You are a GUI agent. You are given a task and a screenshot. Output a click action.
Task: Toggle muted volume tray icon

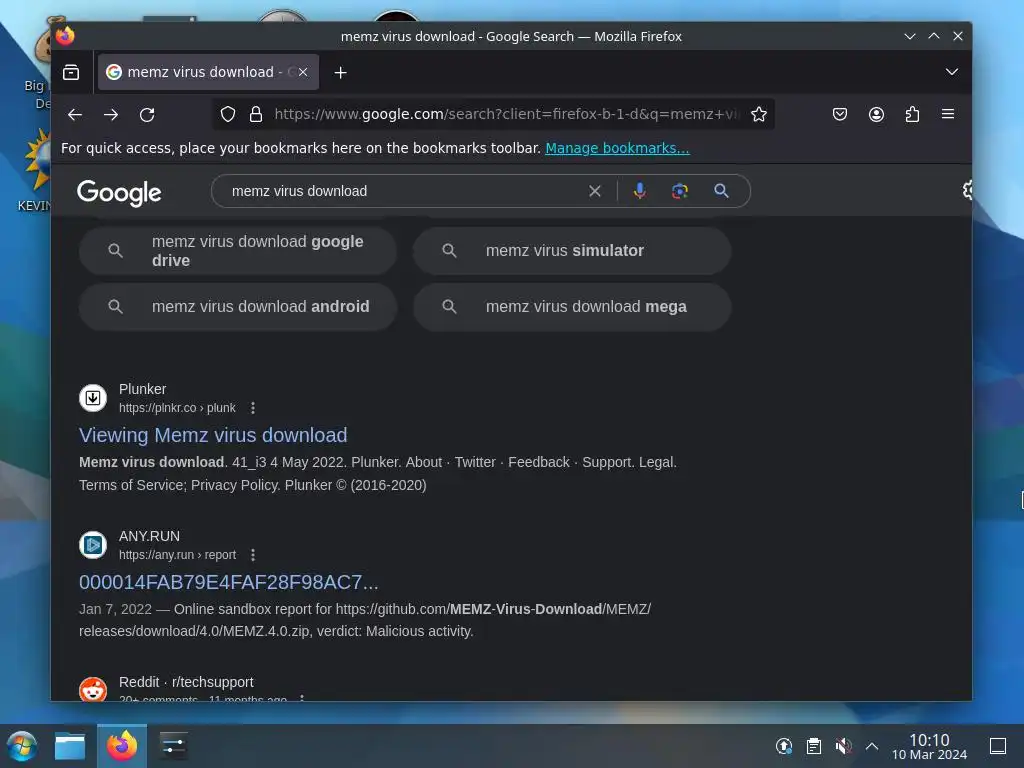tap(843, 746)
